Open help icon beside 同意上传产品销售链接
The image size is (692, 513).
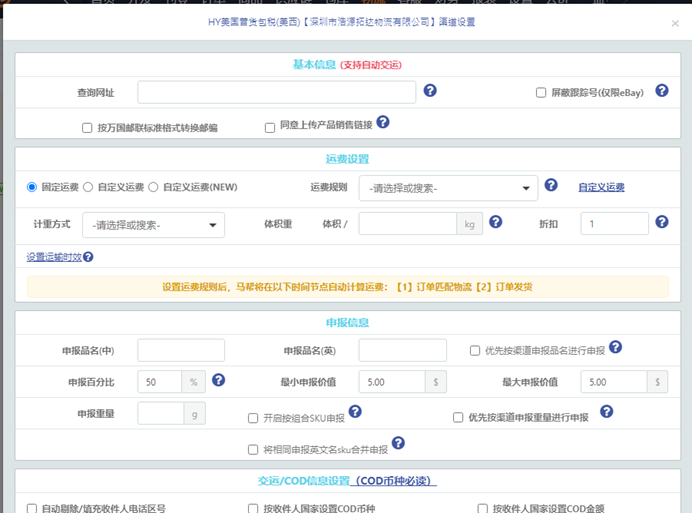click(383, 122)
